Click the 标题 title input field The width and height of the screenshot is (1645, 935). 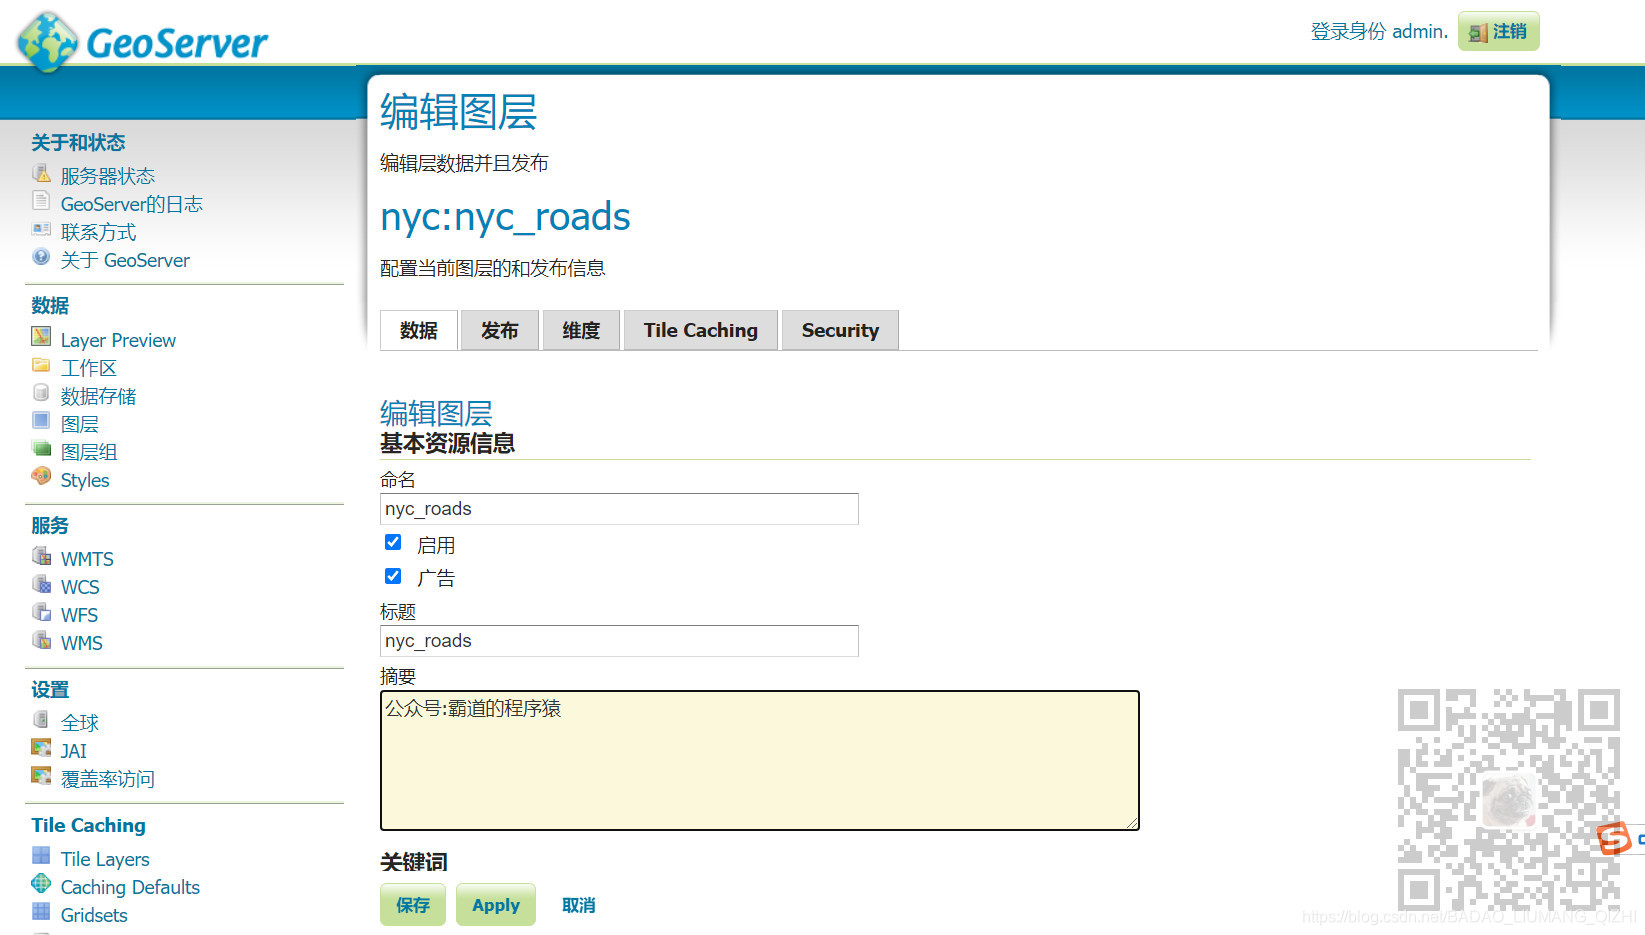point(619,641)
